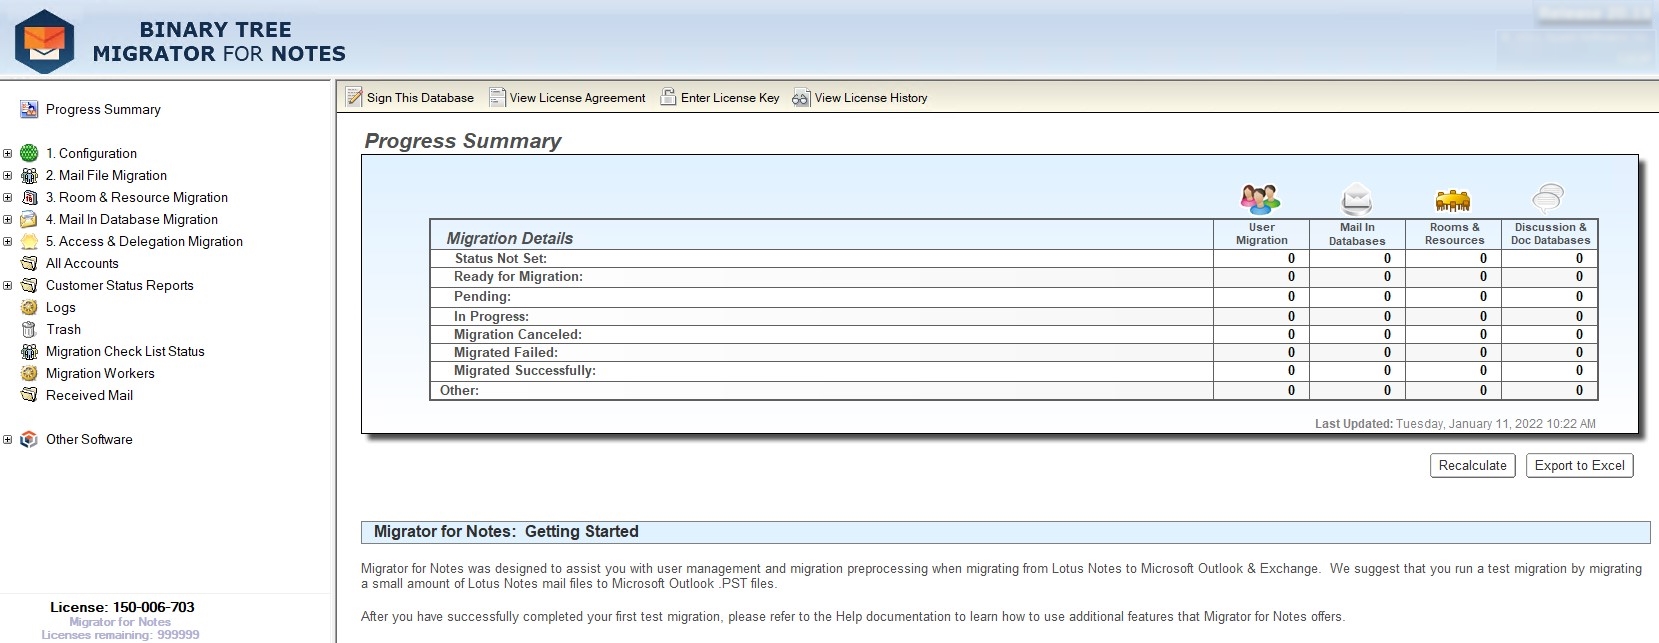This screenshot has width=1659, height=643.
Task: Click View License History action label
Action: [x=871, y=98]
